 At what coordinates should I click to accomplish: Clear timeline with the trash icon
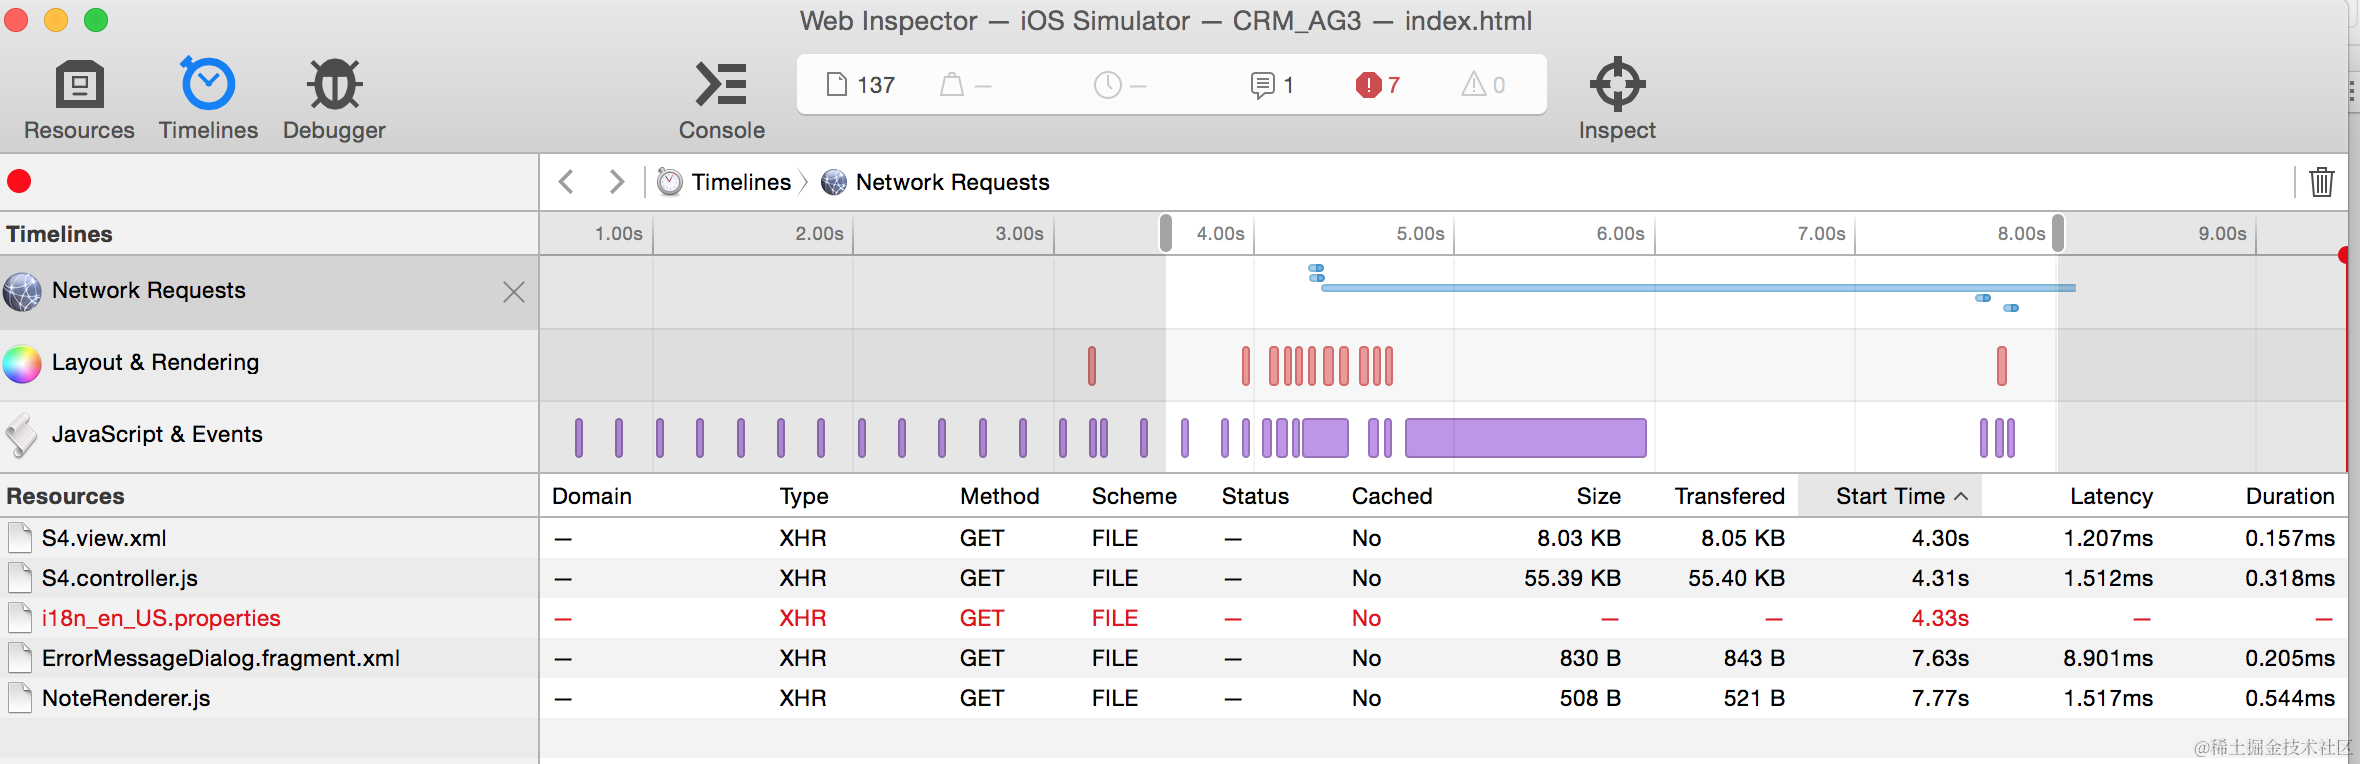click(2322, 182)
